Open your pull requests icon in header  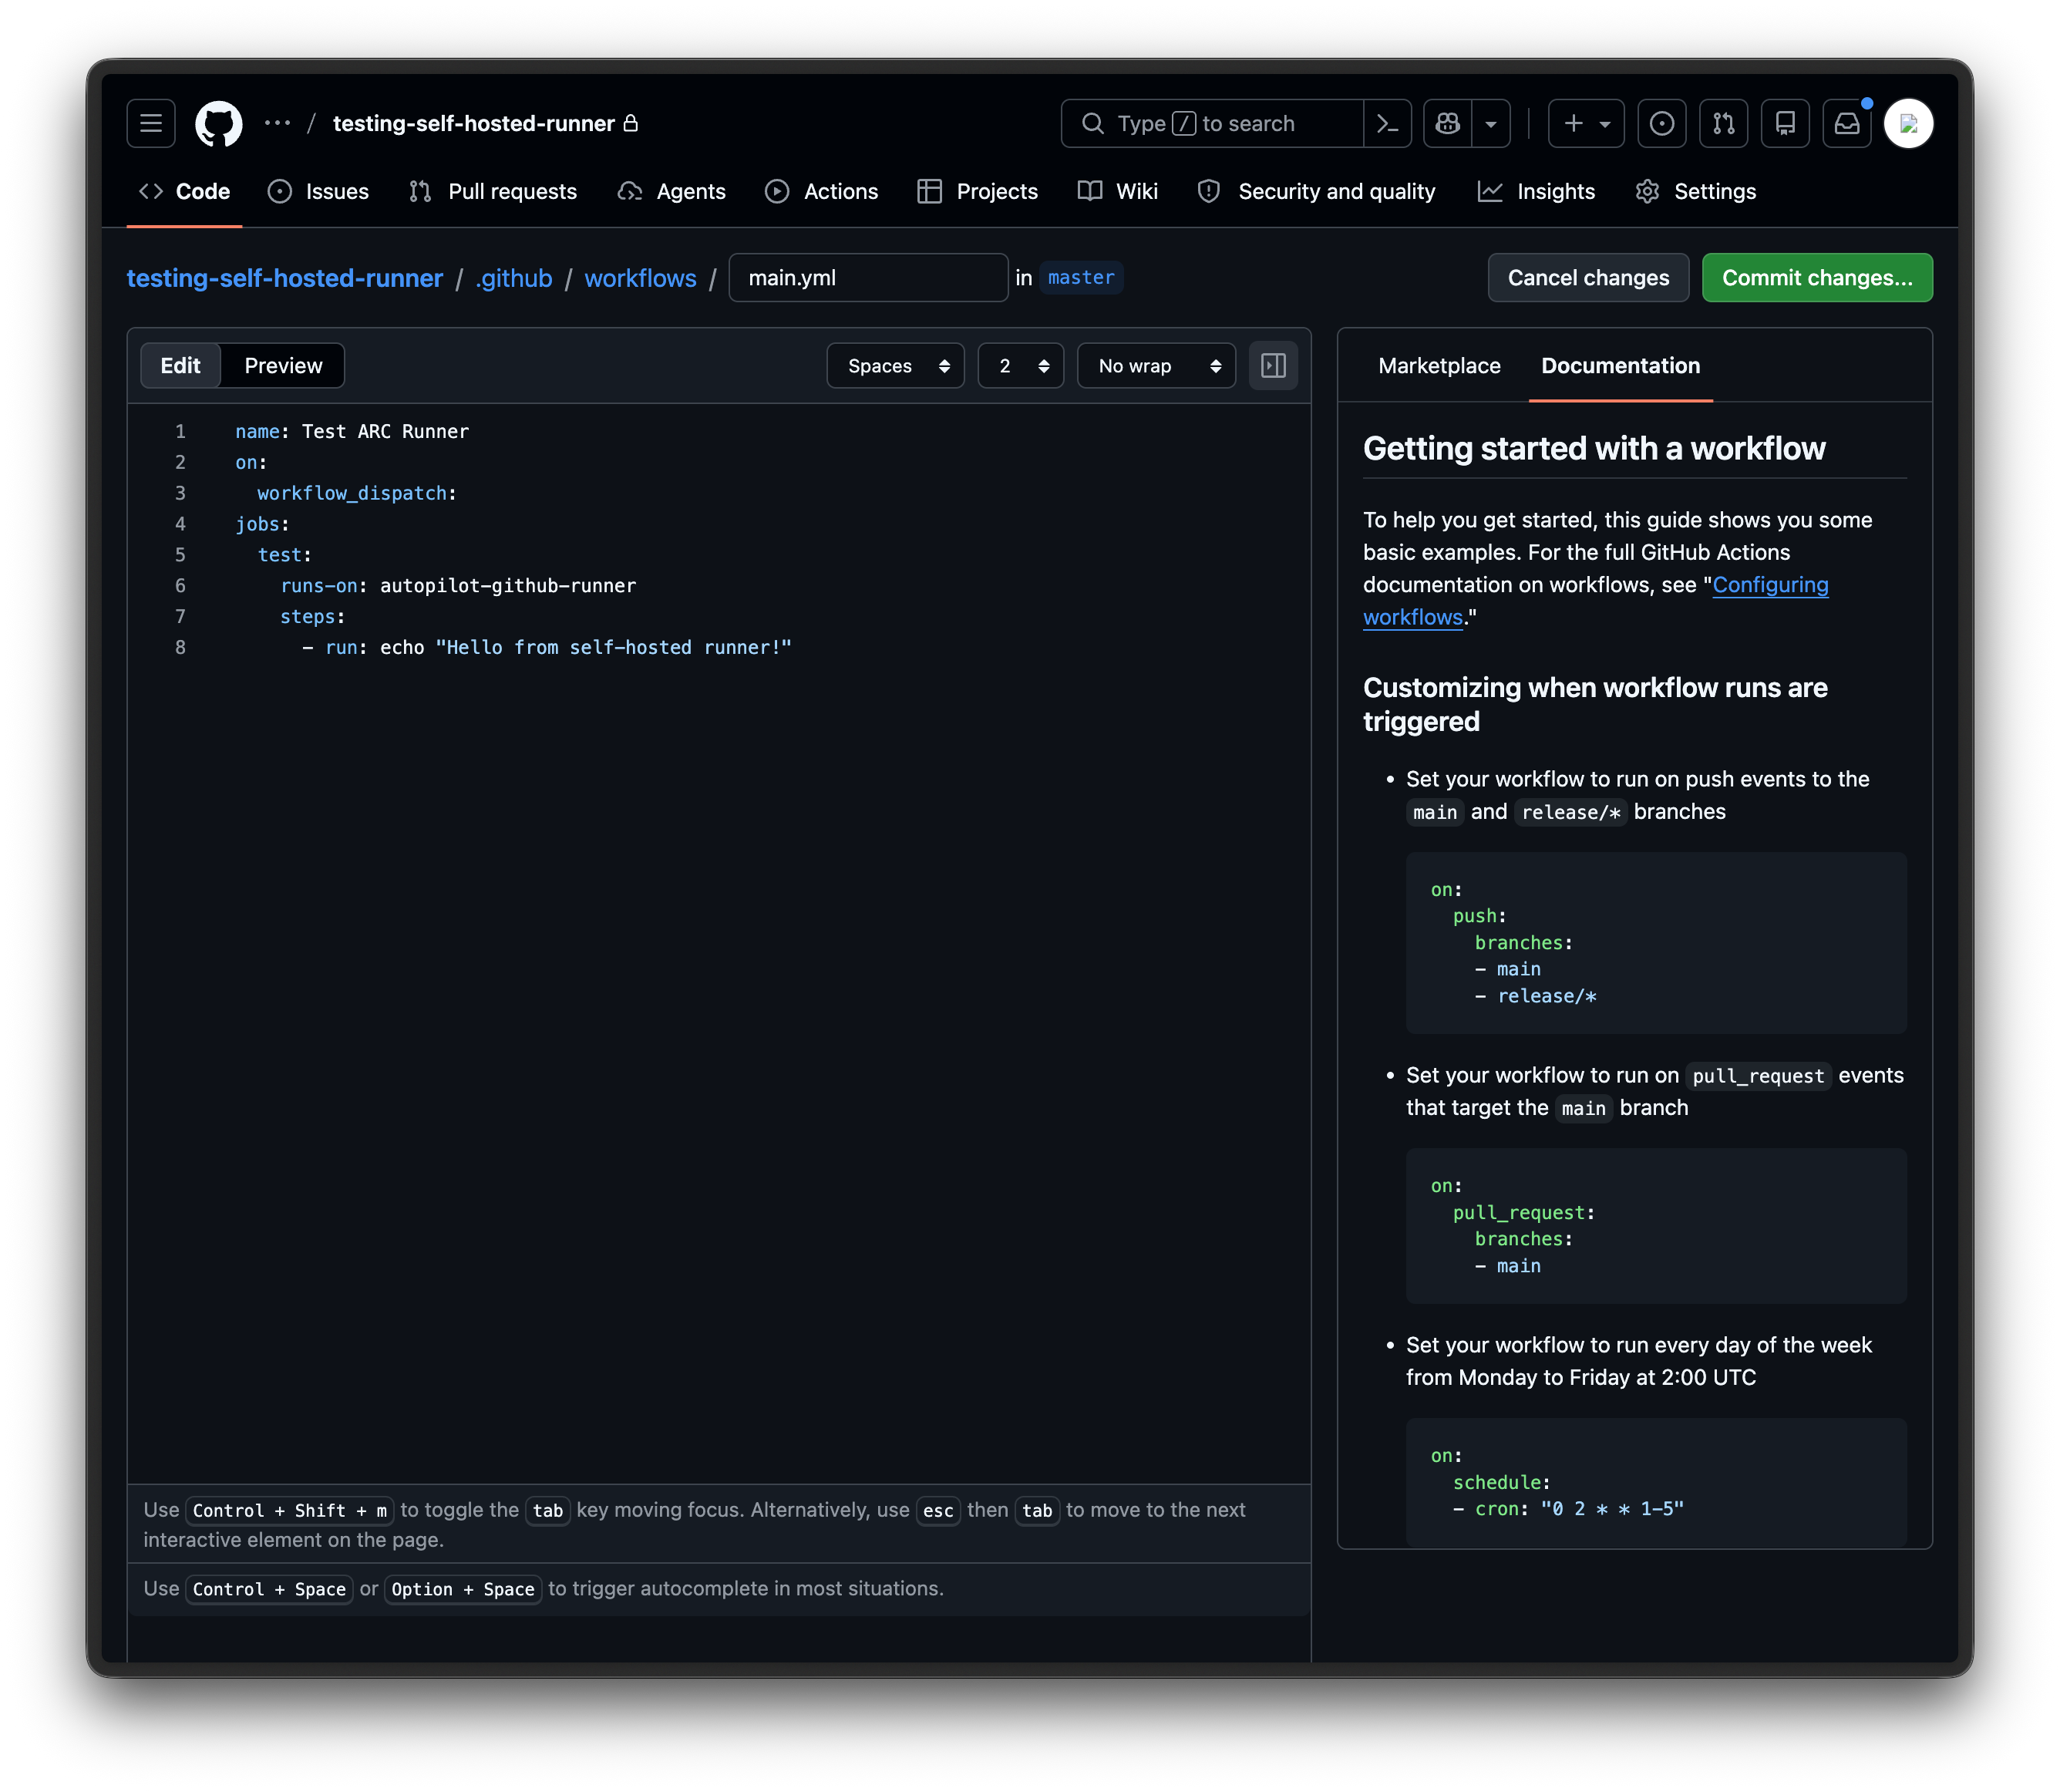pos(1723,123)
